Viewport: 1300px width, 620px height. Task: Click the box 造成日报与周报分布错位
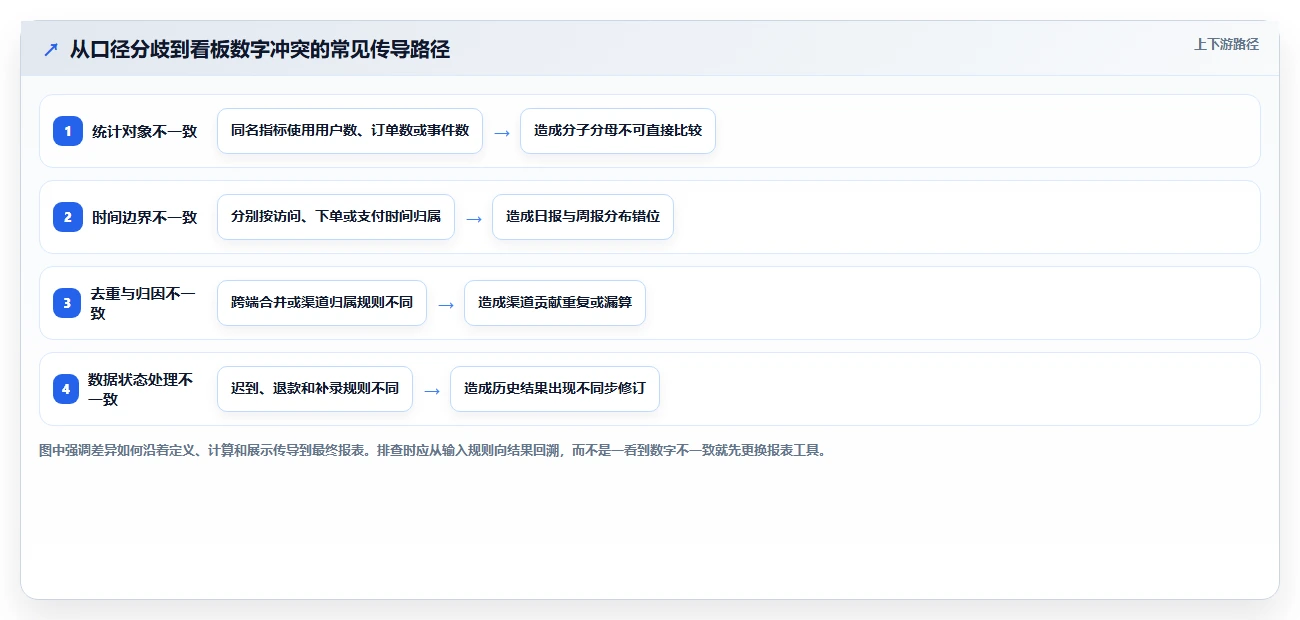click(583, 217)
